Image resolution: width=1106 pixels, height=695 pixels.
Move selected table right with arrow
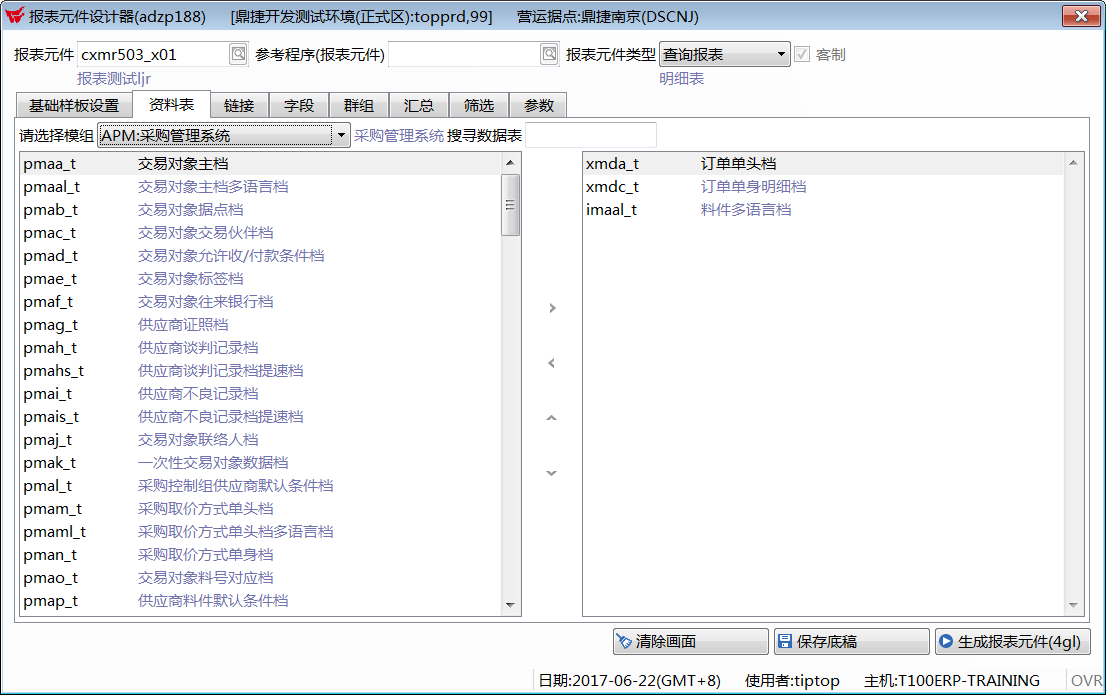click(552, 308)
